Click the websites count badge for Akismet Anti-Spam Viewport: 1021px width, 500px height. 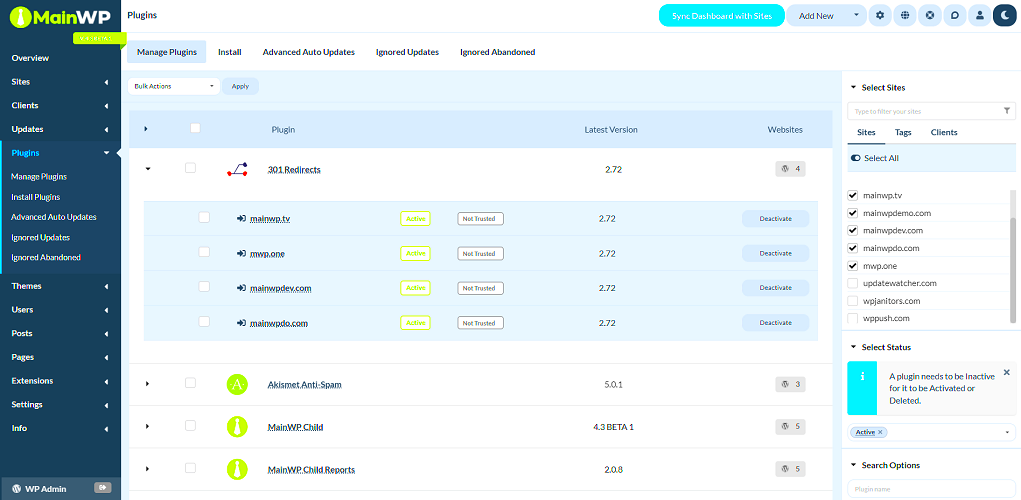pos(790,384)
